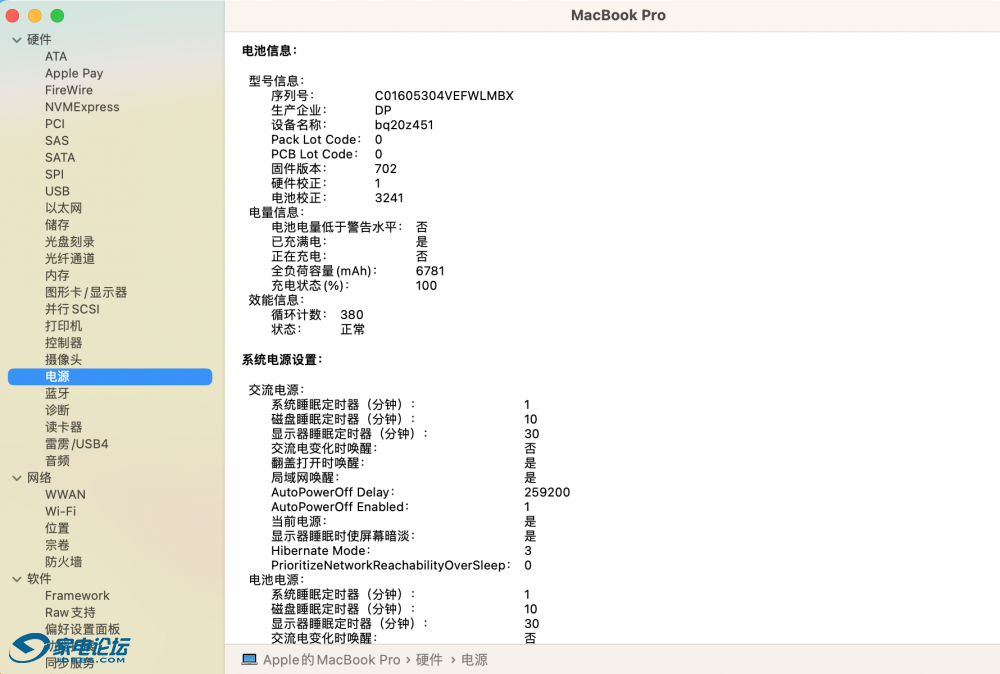
Task: Select 位置 under network section
Action: (x=57, y=528)
